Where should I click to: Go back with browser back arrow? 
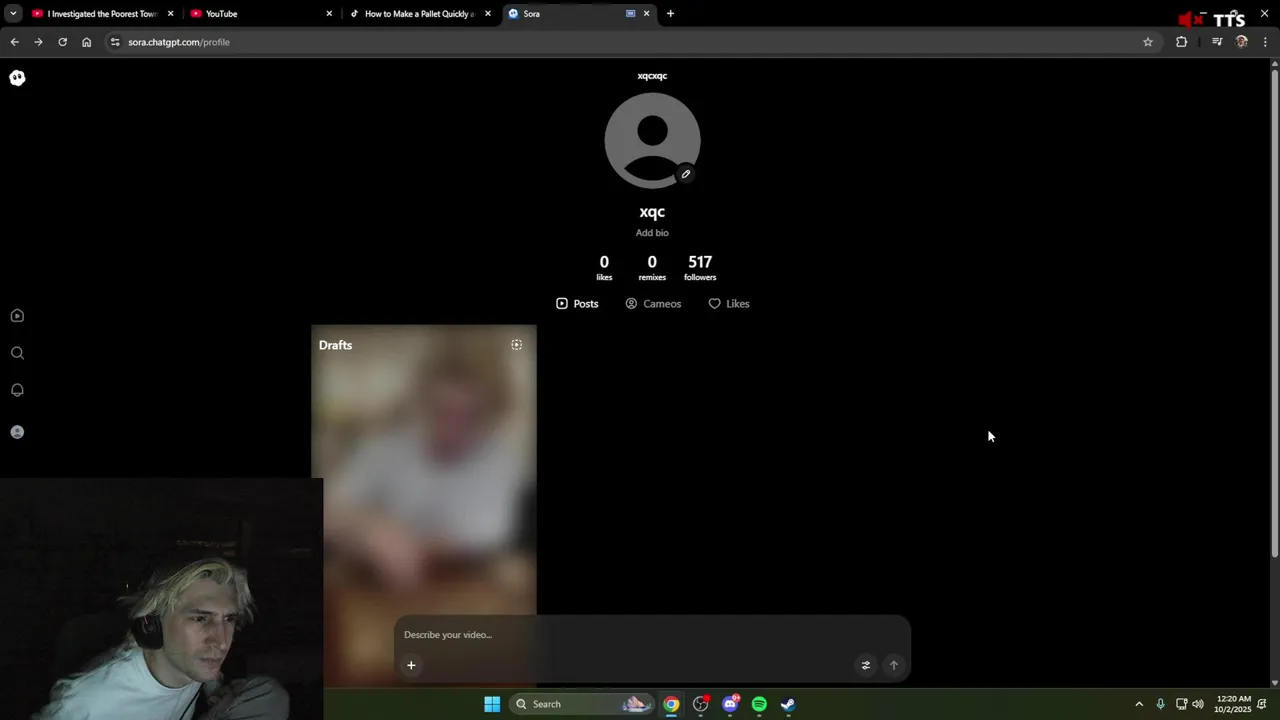point(14,42)
